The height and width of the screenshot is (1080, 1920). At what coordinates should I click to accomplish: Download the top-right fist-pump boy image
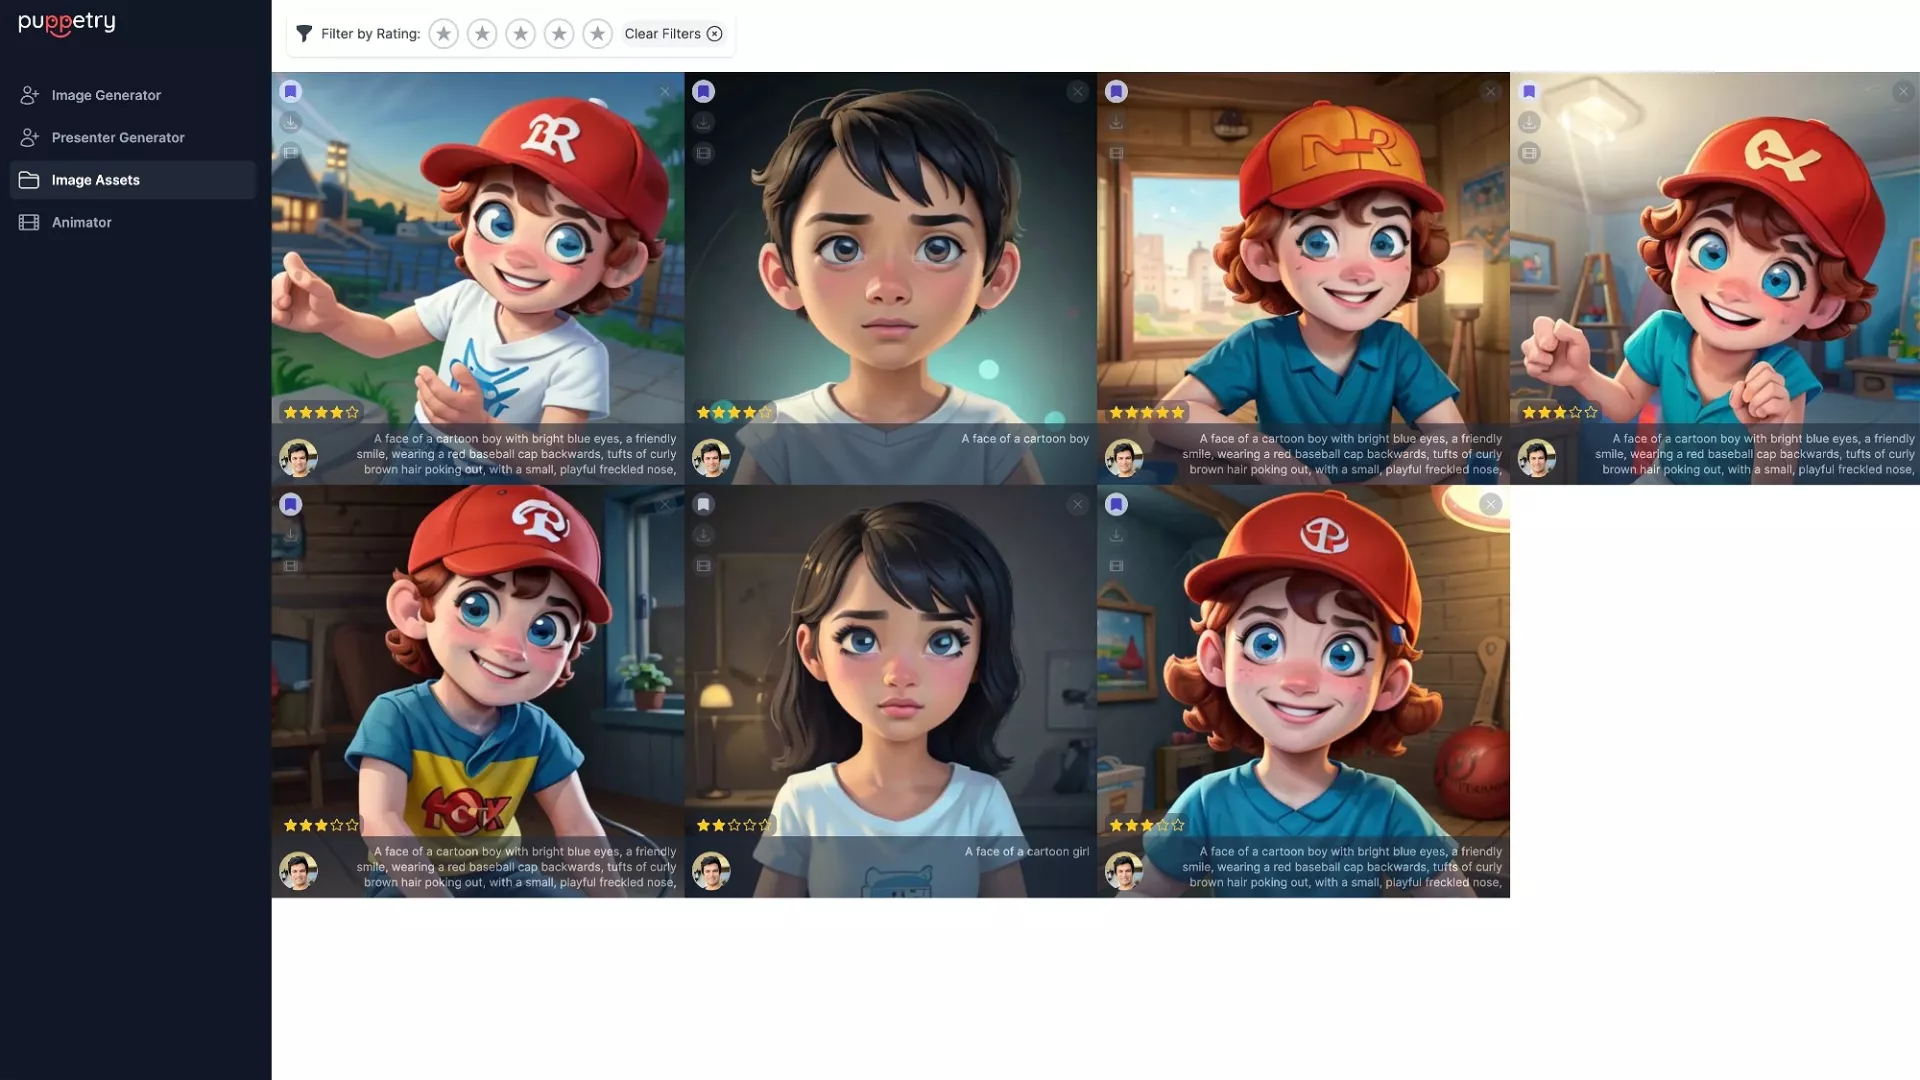(x=1528, y=122)
